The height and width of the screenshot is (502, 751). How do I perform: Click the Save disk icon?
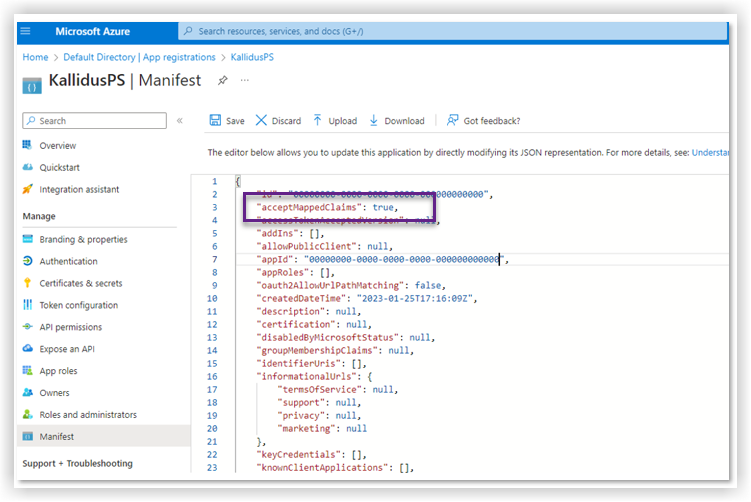click(216, 120)
